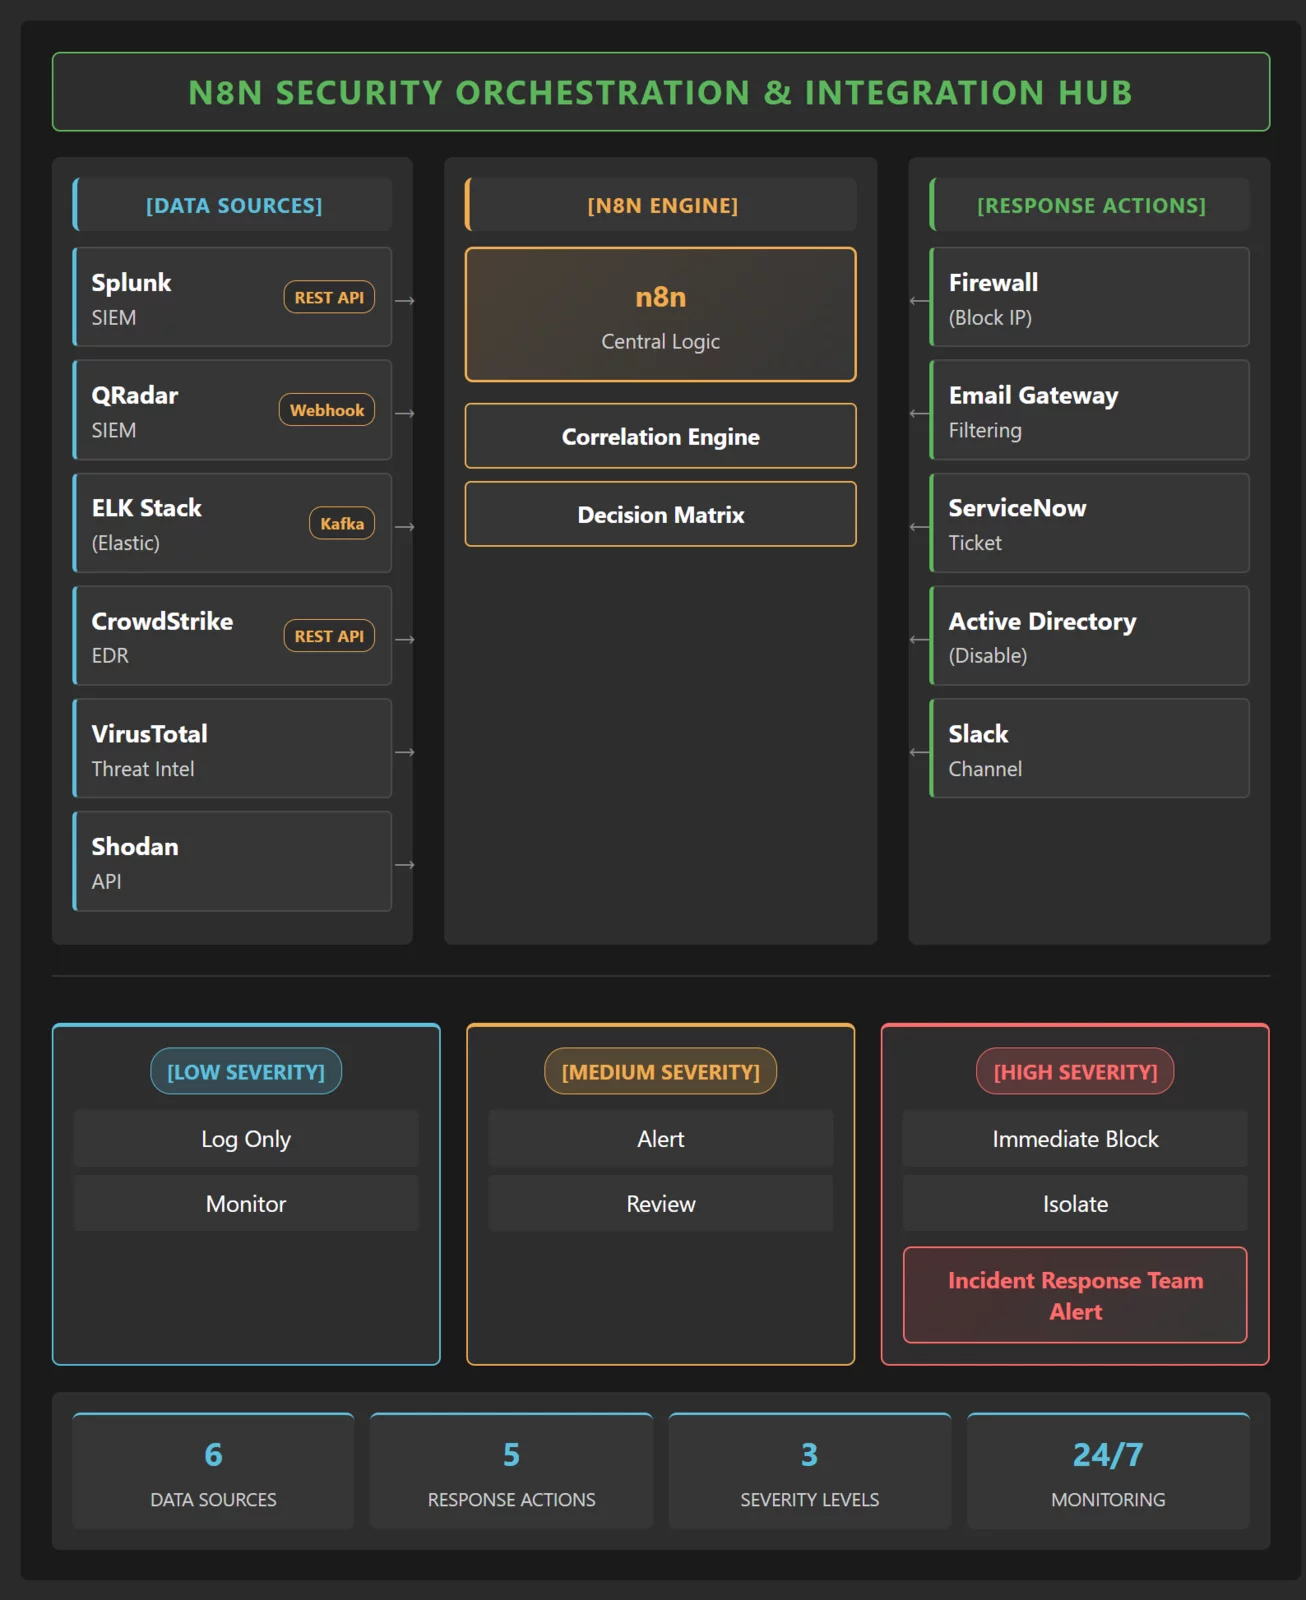Image resolution: width=1306 pixels, height=1600 pixels.
Task: Click the arrow next to QRadar
Action: pyautogui.click(x=405, y=413)
